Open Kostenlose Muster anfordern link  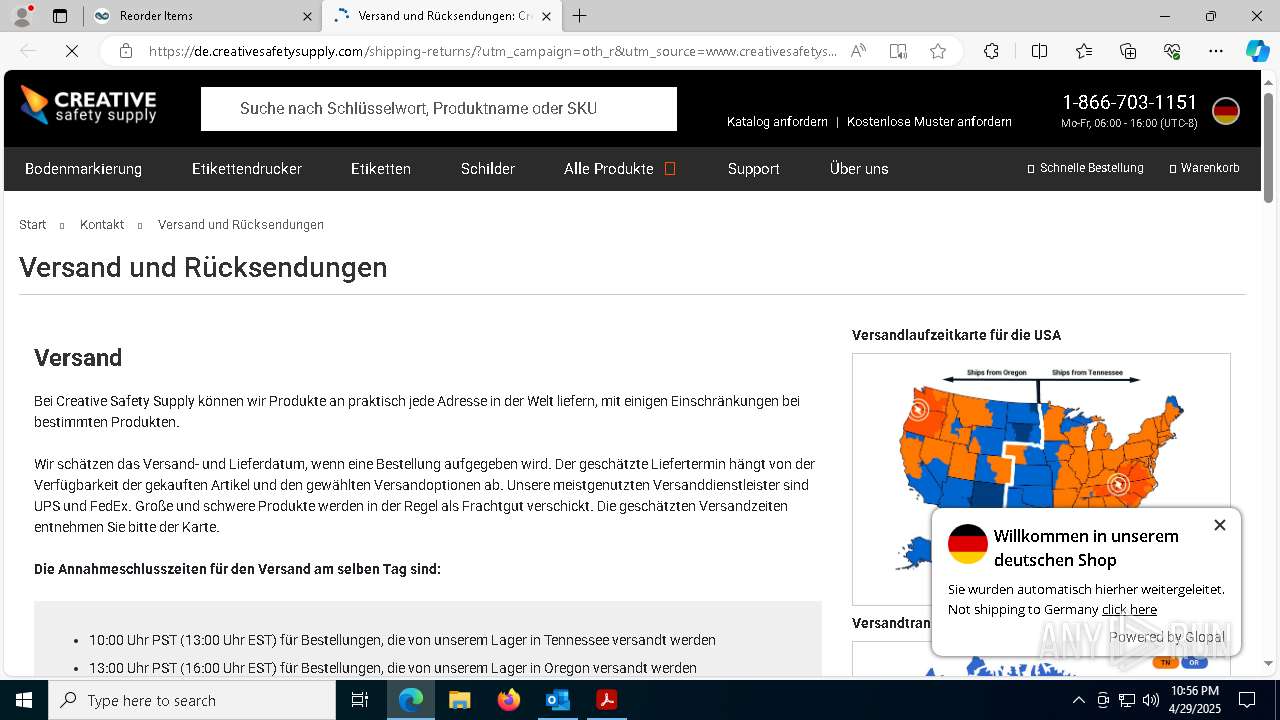(929, 122)
